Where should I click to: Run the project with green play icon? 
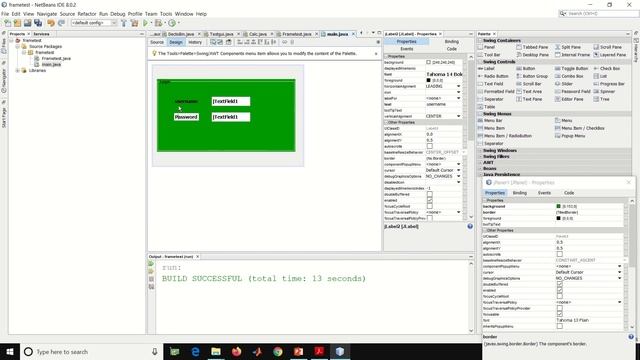tap(145, 23)
